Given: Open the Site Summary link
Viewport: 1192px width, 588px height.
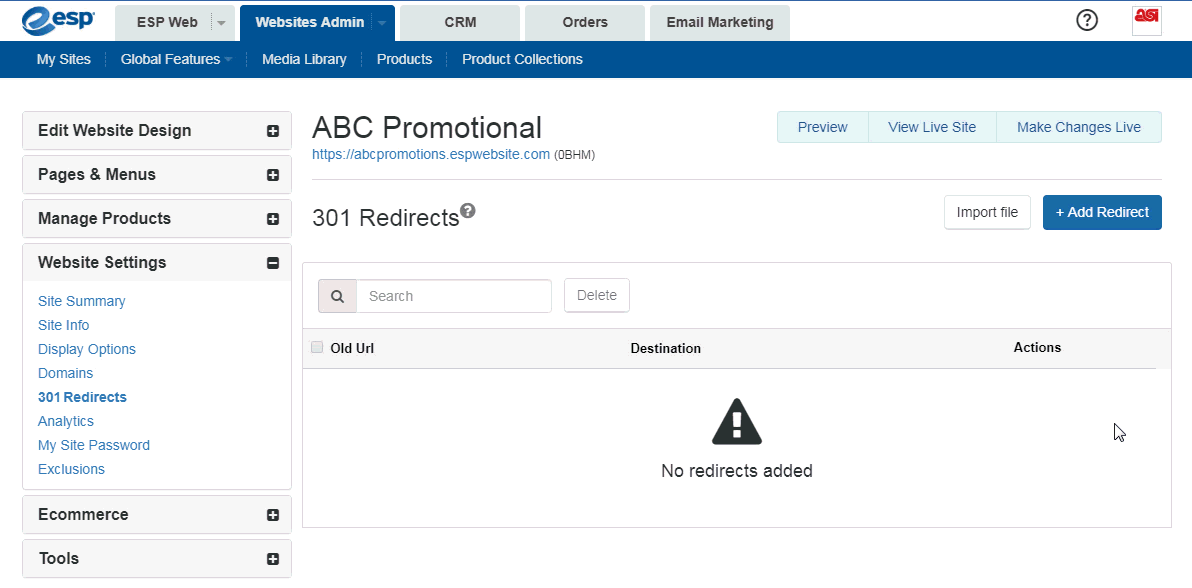Looking at the screenshot, I should click(81, 301).
